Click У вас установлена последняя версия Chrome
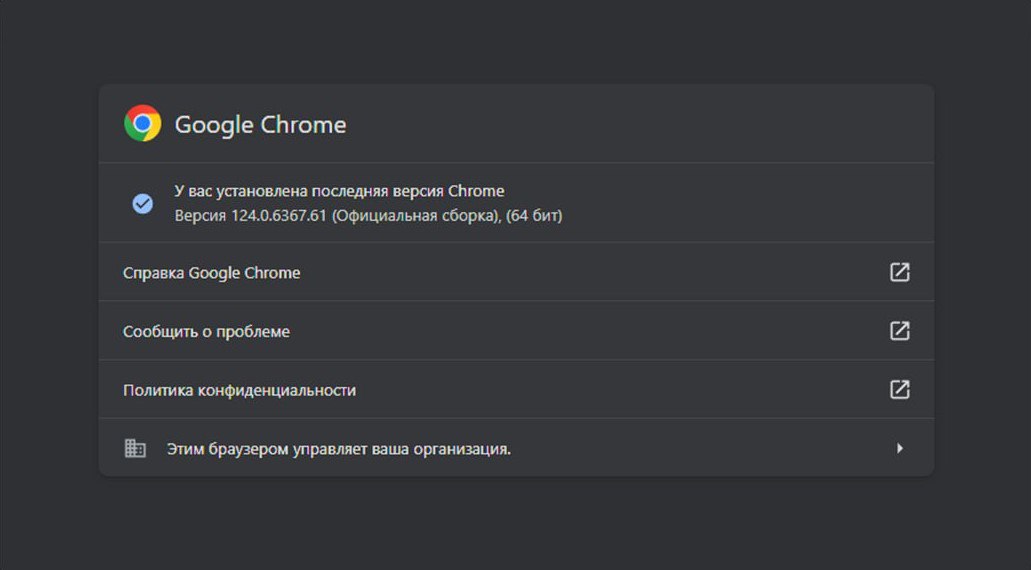 tap(339, 191)
